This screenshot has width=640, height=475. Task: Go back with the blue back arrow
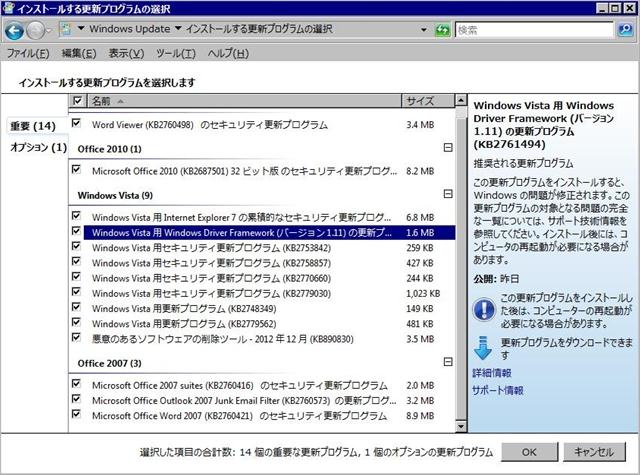(14, 31)
